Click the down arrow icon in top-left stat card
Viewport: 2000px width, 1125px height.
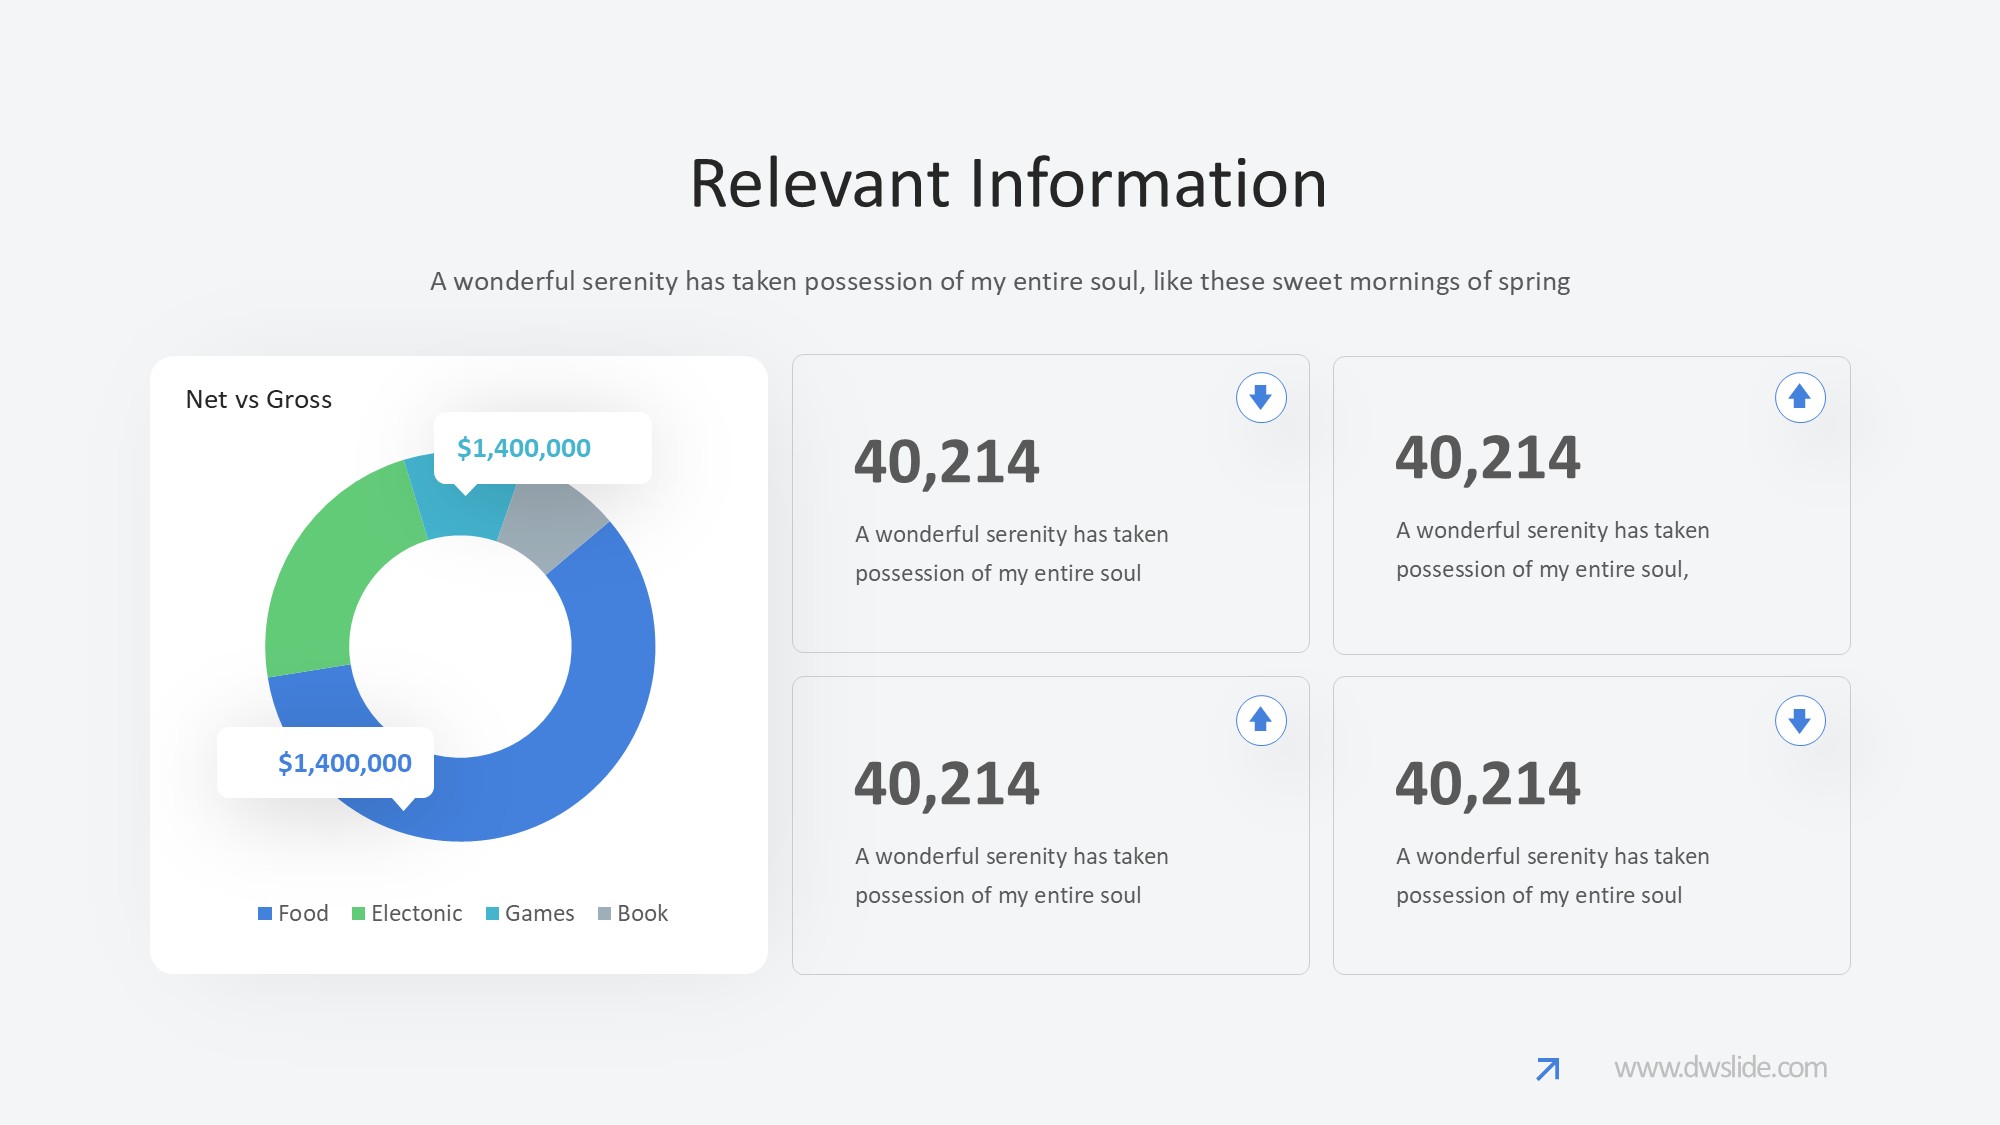tap(1260, 398)
